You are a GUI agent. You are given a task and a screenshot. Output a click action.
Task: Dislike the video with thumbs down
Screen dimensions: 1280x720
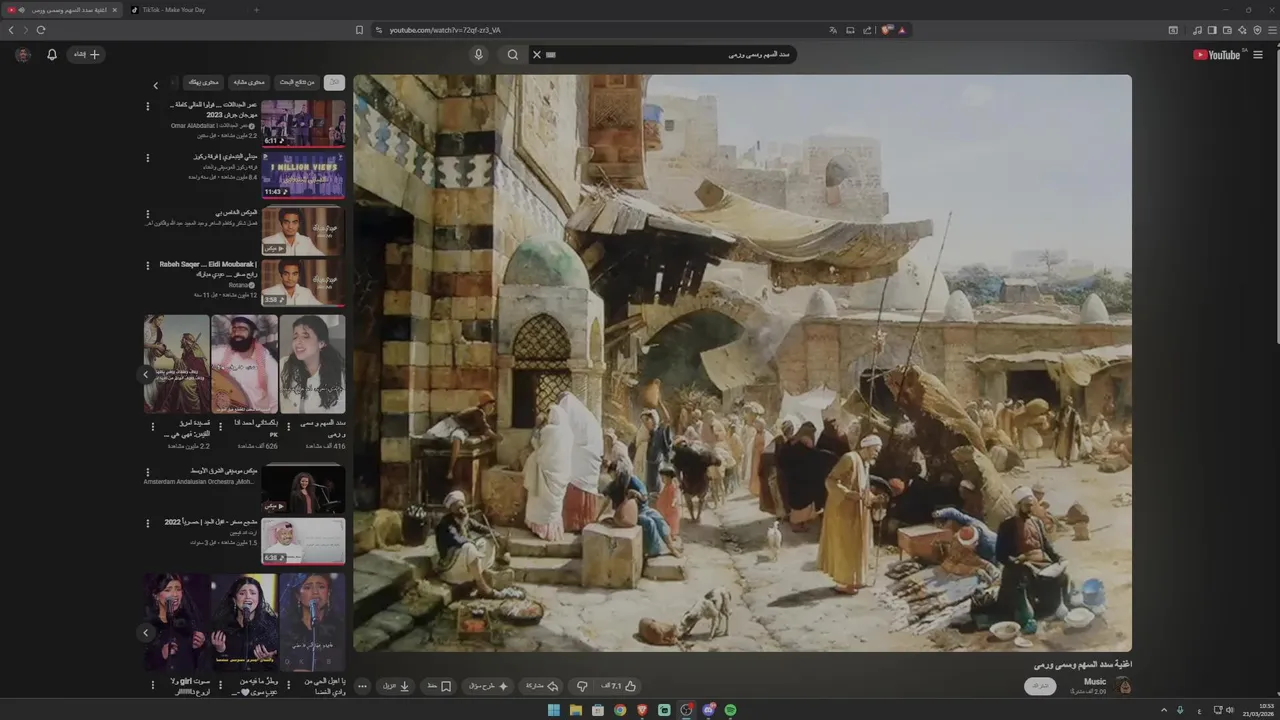coord(582,686)
